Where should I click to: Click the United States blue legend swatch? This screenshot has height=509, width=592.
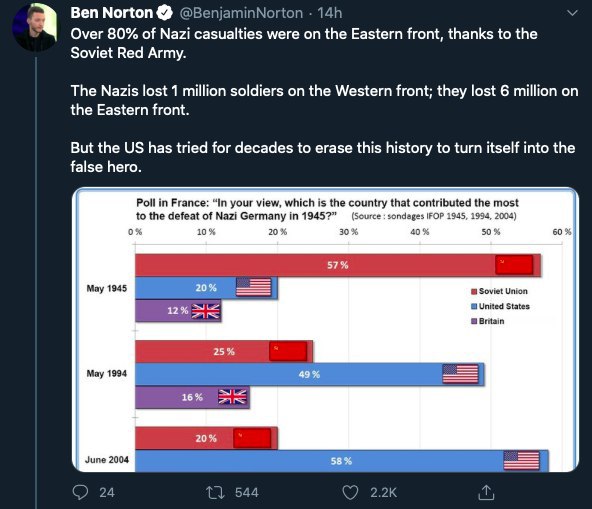click(474, 307)
